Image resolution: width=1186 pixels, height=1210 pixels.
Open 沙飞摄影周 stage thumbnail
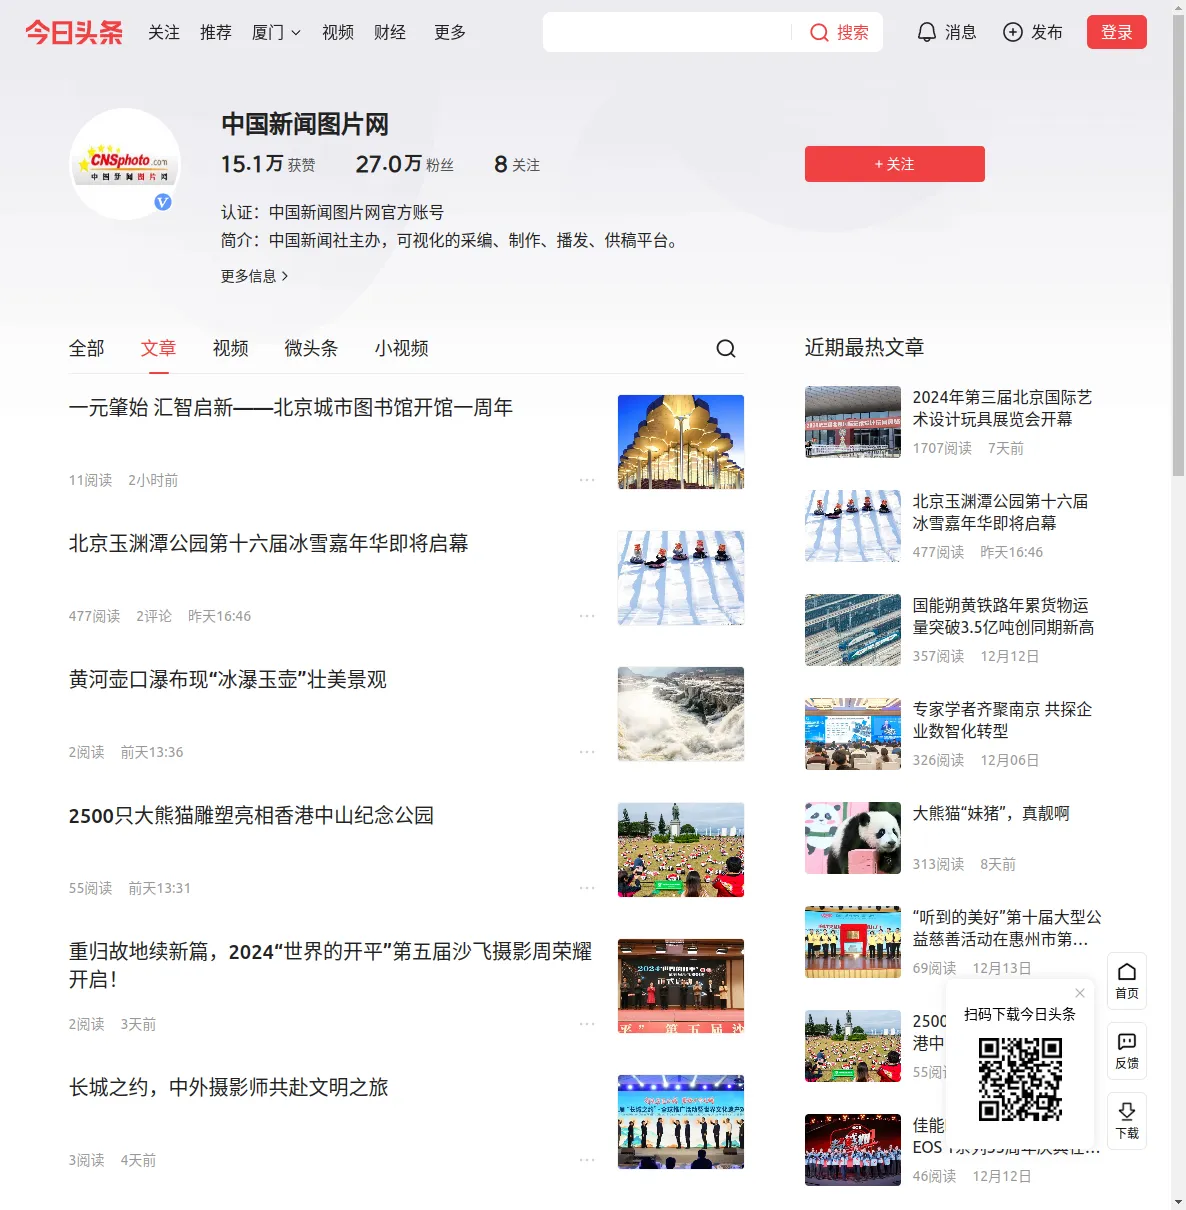pos(681,986)
